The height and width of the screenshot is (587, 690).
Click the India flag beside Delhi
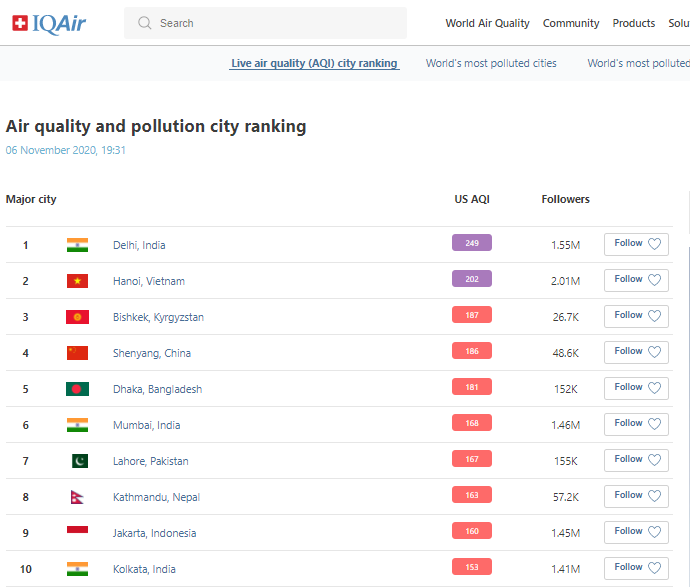77,245
